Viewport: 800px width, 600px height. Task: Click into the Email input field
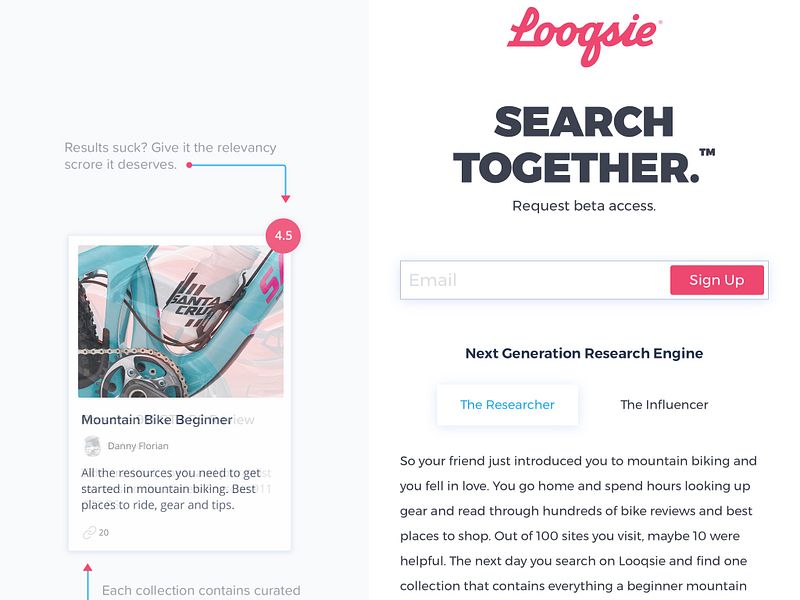(x=530, y=280)
